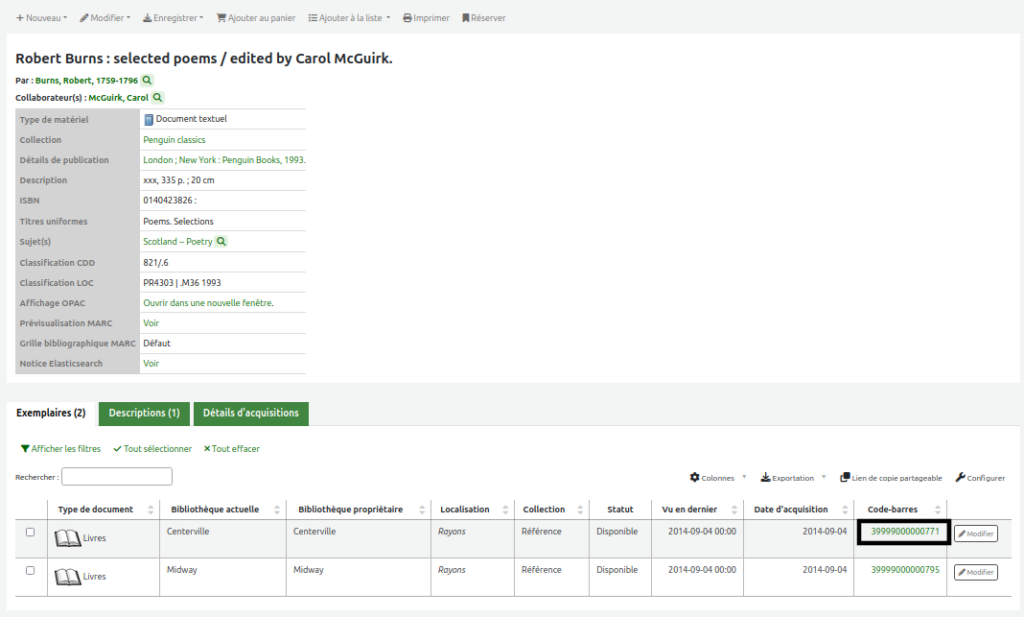Check the Centerville item row checkbox
The height and width of the screenshot is (617, 1024).
[30, 532]
